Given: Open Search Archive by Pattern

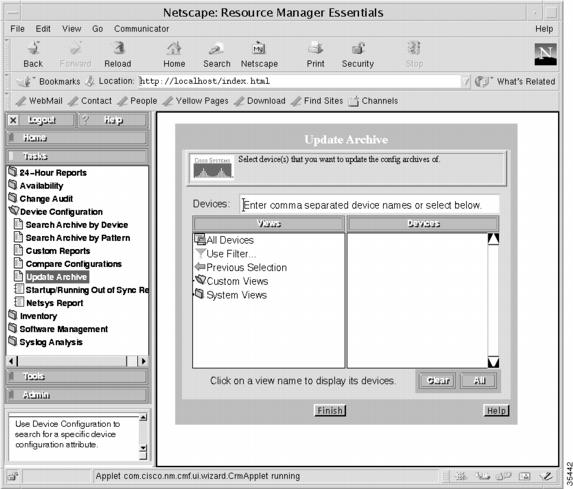Looking at the screenshot, I should 72,238.
